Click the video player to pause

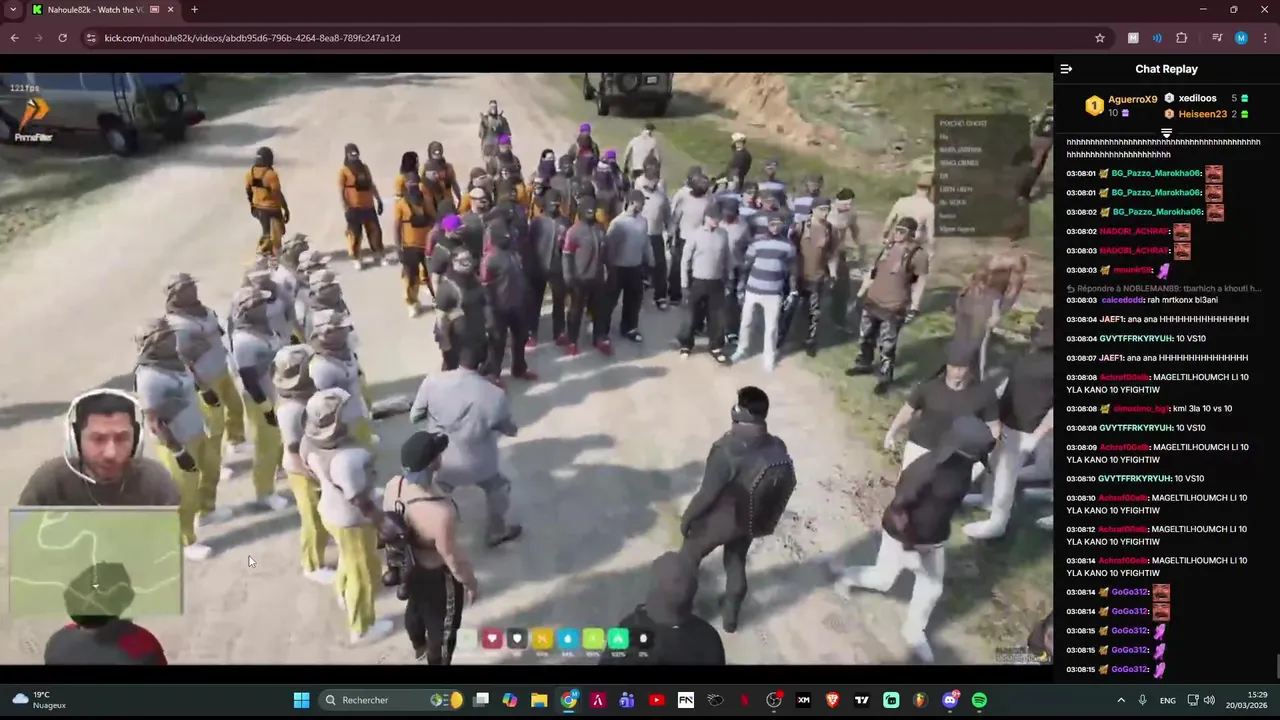click(x=526, y=368)
